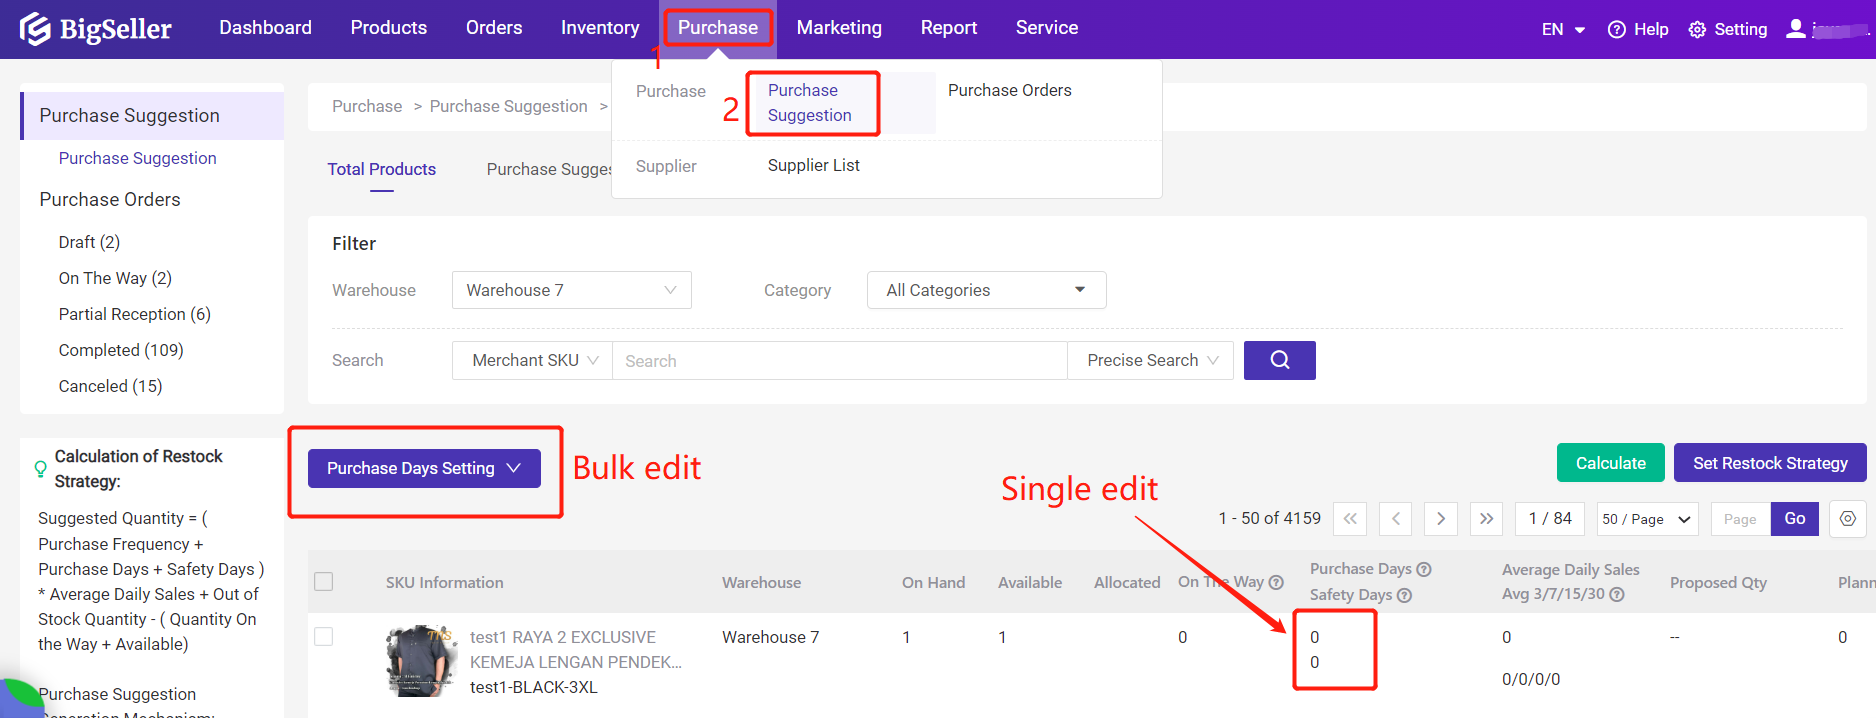Open the Purchase menu in the top bar
Image resolution: width=1876 pixels, height=718 pixels.
(718, 28)
